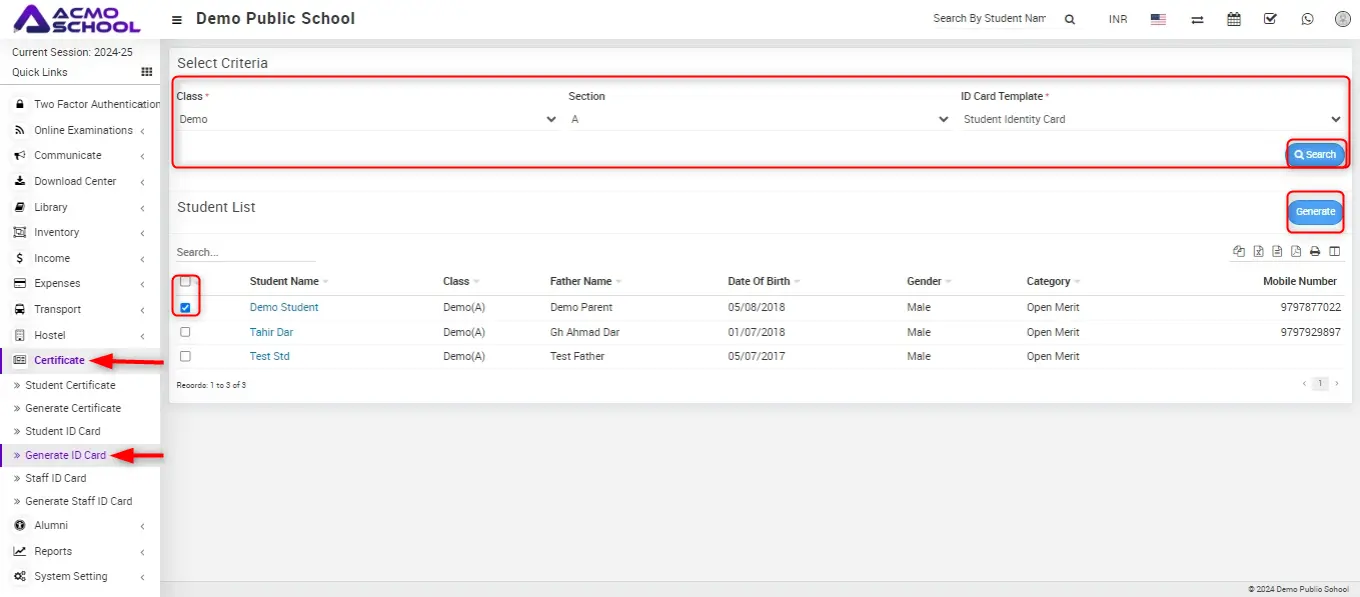Click the blue Search button
Viewport: 1360px width, 597px height.
pos(1315,155)
